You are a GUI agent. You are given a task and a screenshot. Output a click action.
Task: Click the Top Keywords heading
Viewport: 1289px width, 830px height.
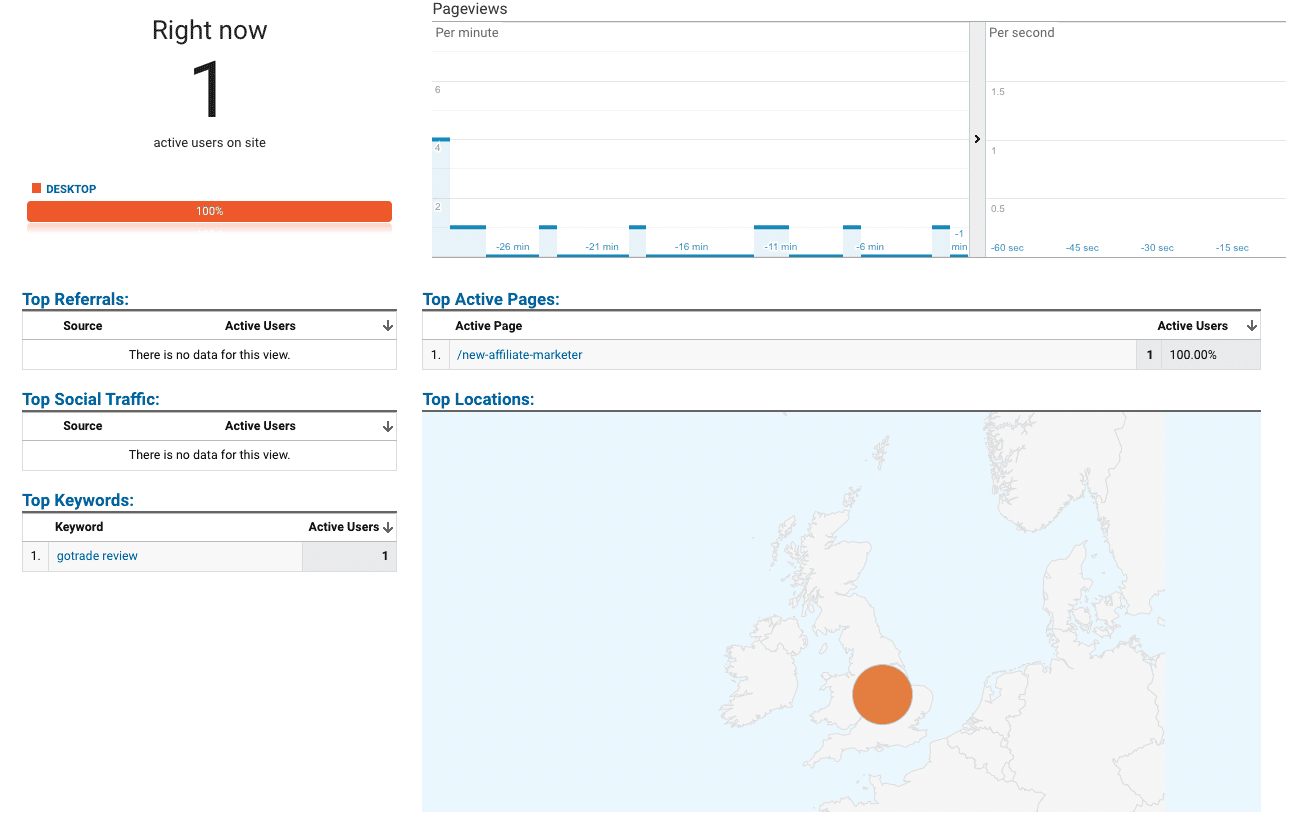click(x=78, y=500)
